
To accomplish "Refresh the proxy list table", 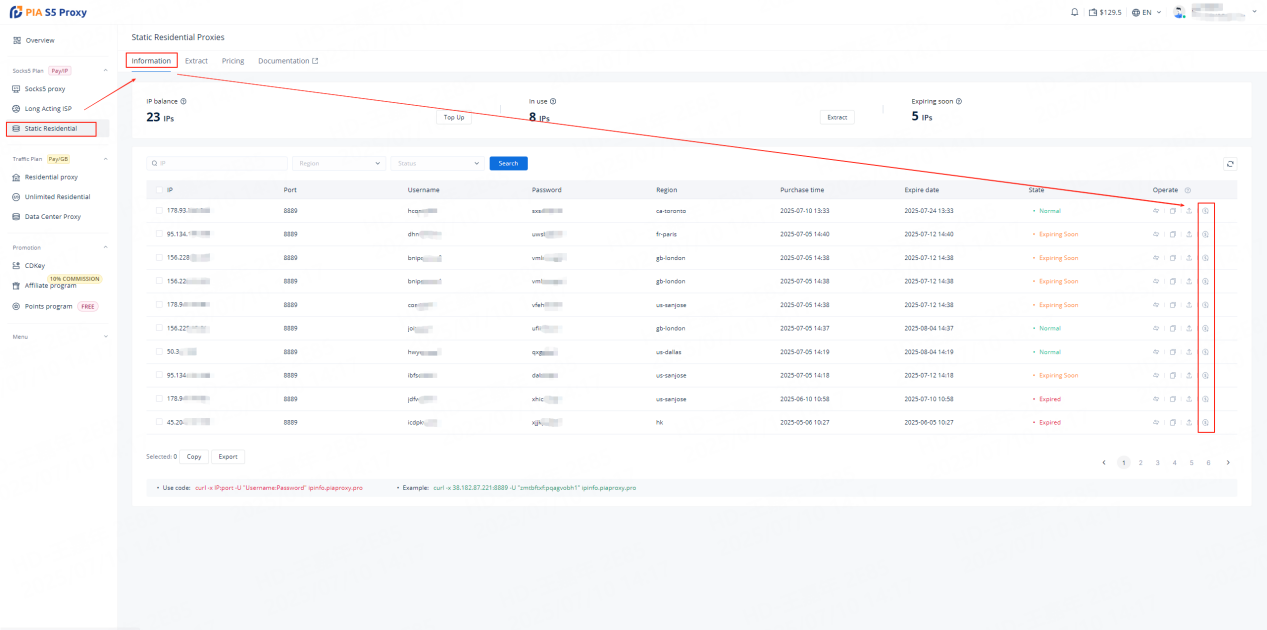I will (1229, 164).
